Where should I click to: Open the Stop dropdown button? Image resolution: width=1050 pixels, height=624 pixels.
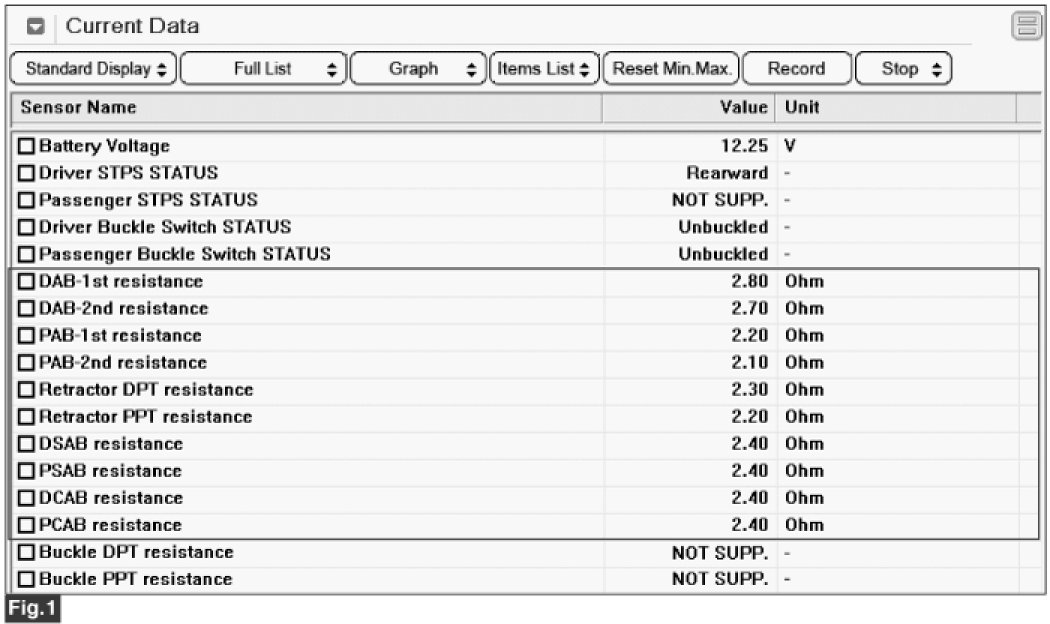(904, 69)
